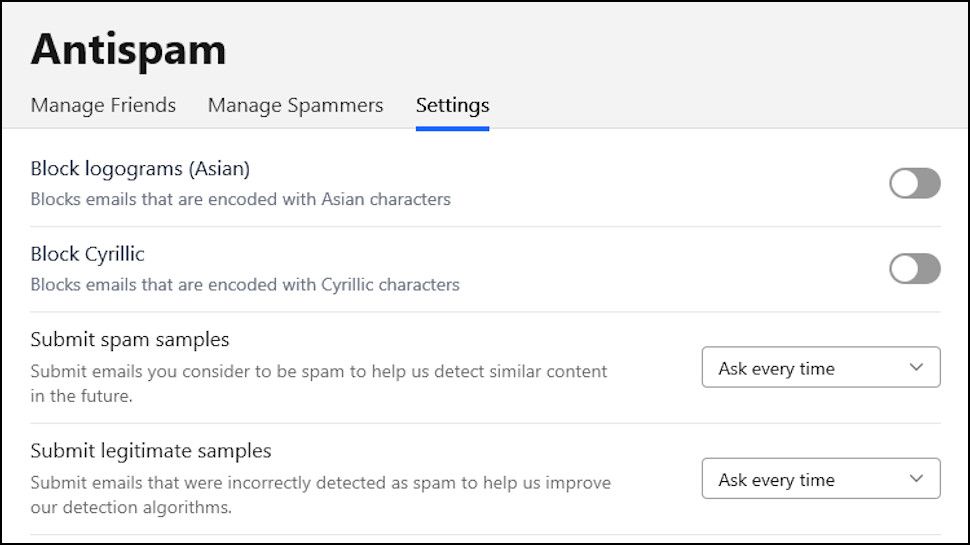
Task: Click the Asian characters description text
Action: point(240,199)
